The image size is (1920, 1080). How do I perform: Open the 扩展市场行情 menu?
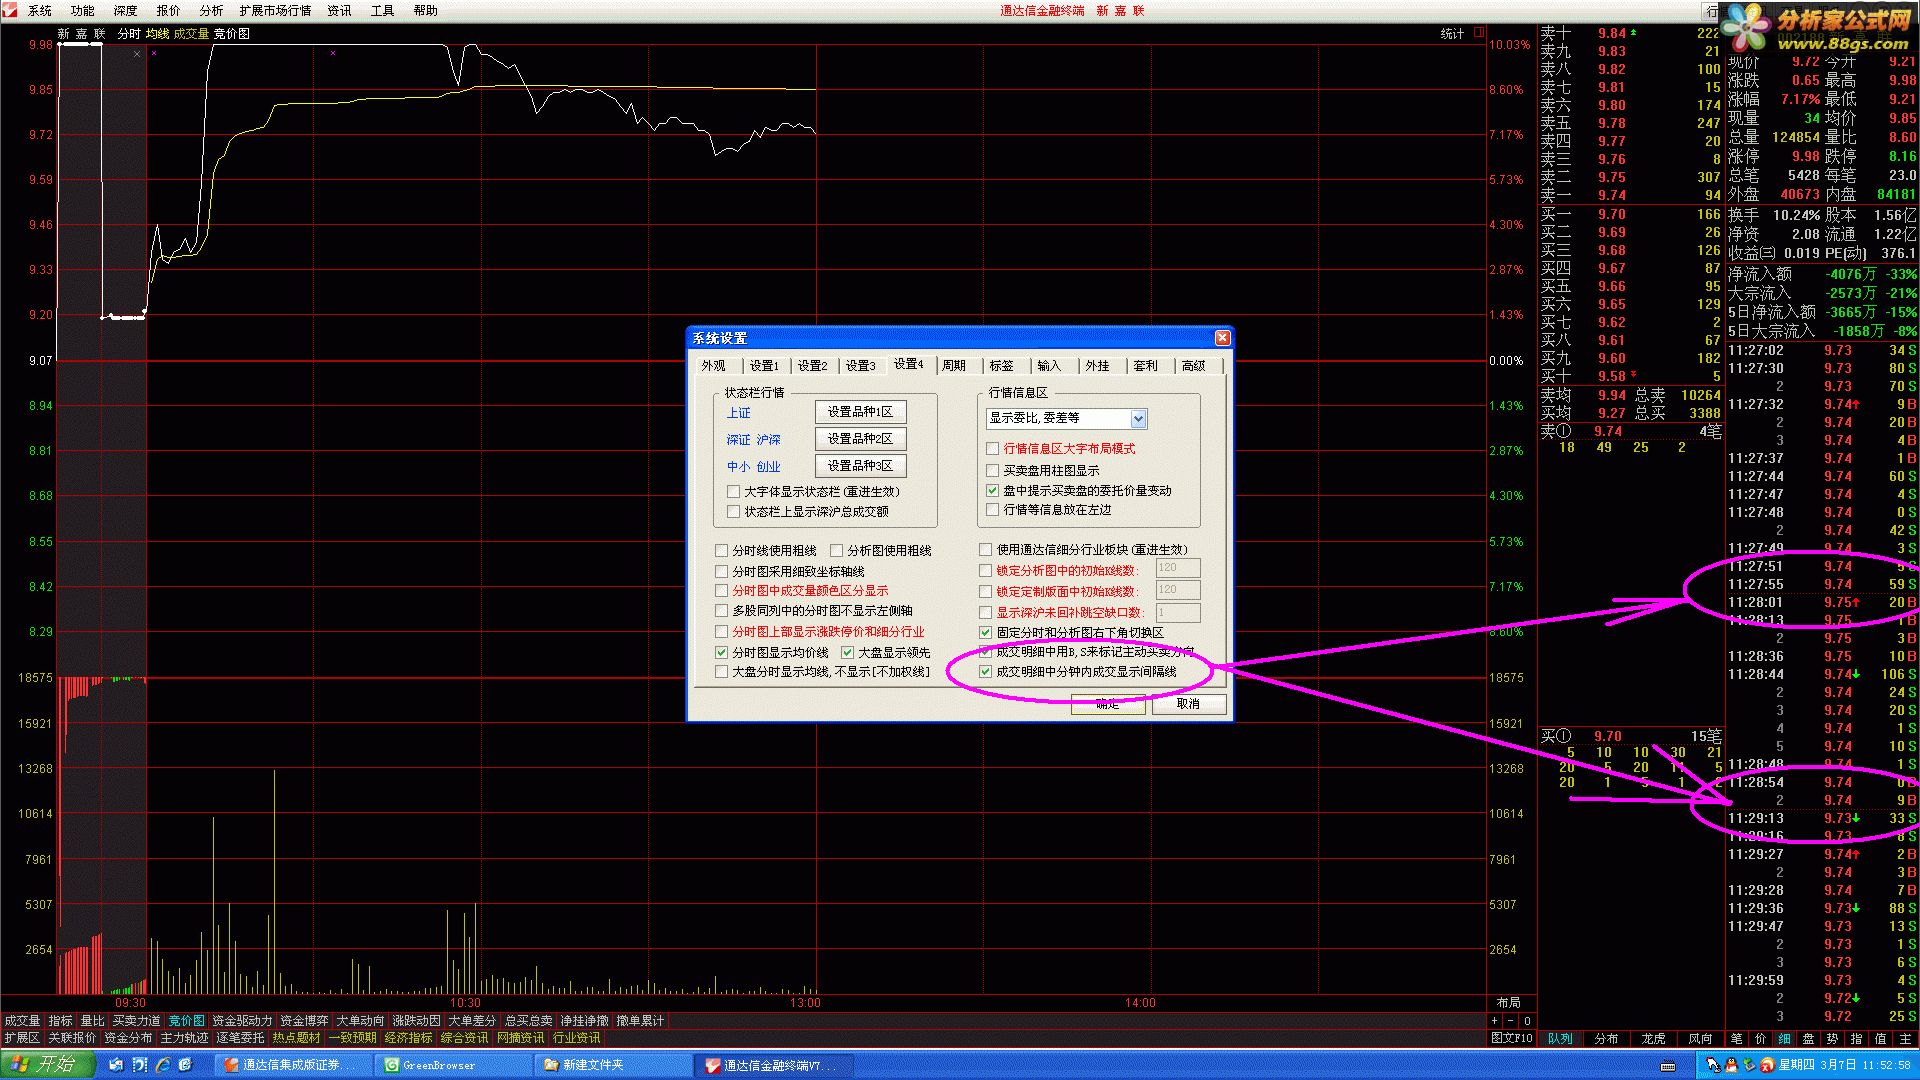tap(275, 11)
